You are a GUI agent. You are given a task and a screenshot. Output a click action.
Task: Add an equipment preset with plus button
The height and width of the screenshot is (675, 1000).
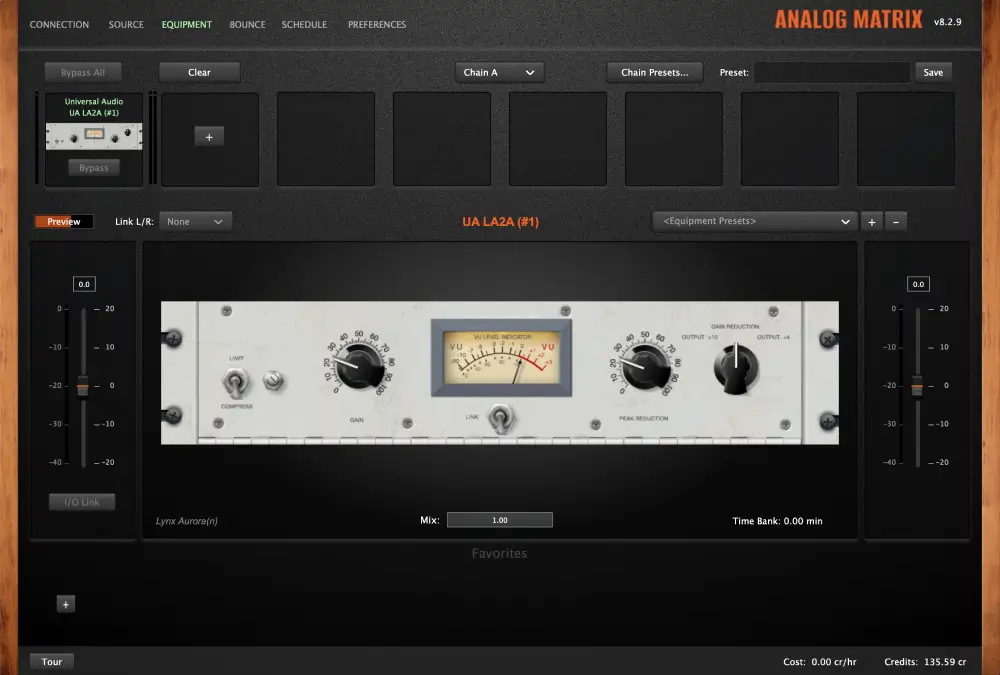coord(871,221)
